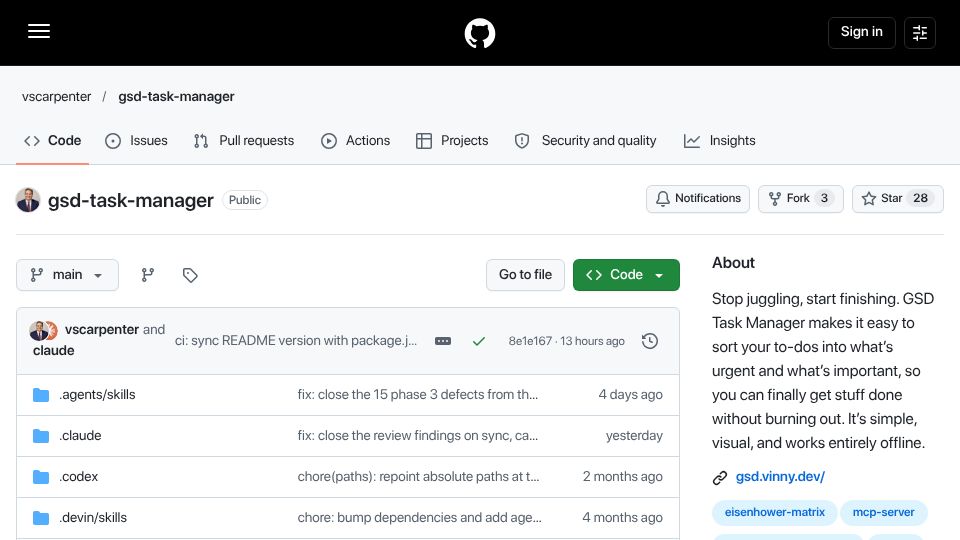Open the Pull requests tab
Viewport: 960px width, 540px height.
pos(244,141)
